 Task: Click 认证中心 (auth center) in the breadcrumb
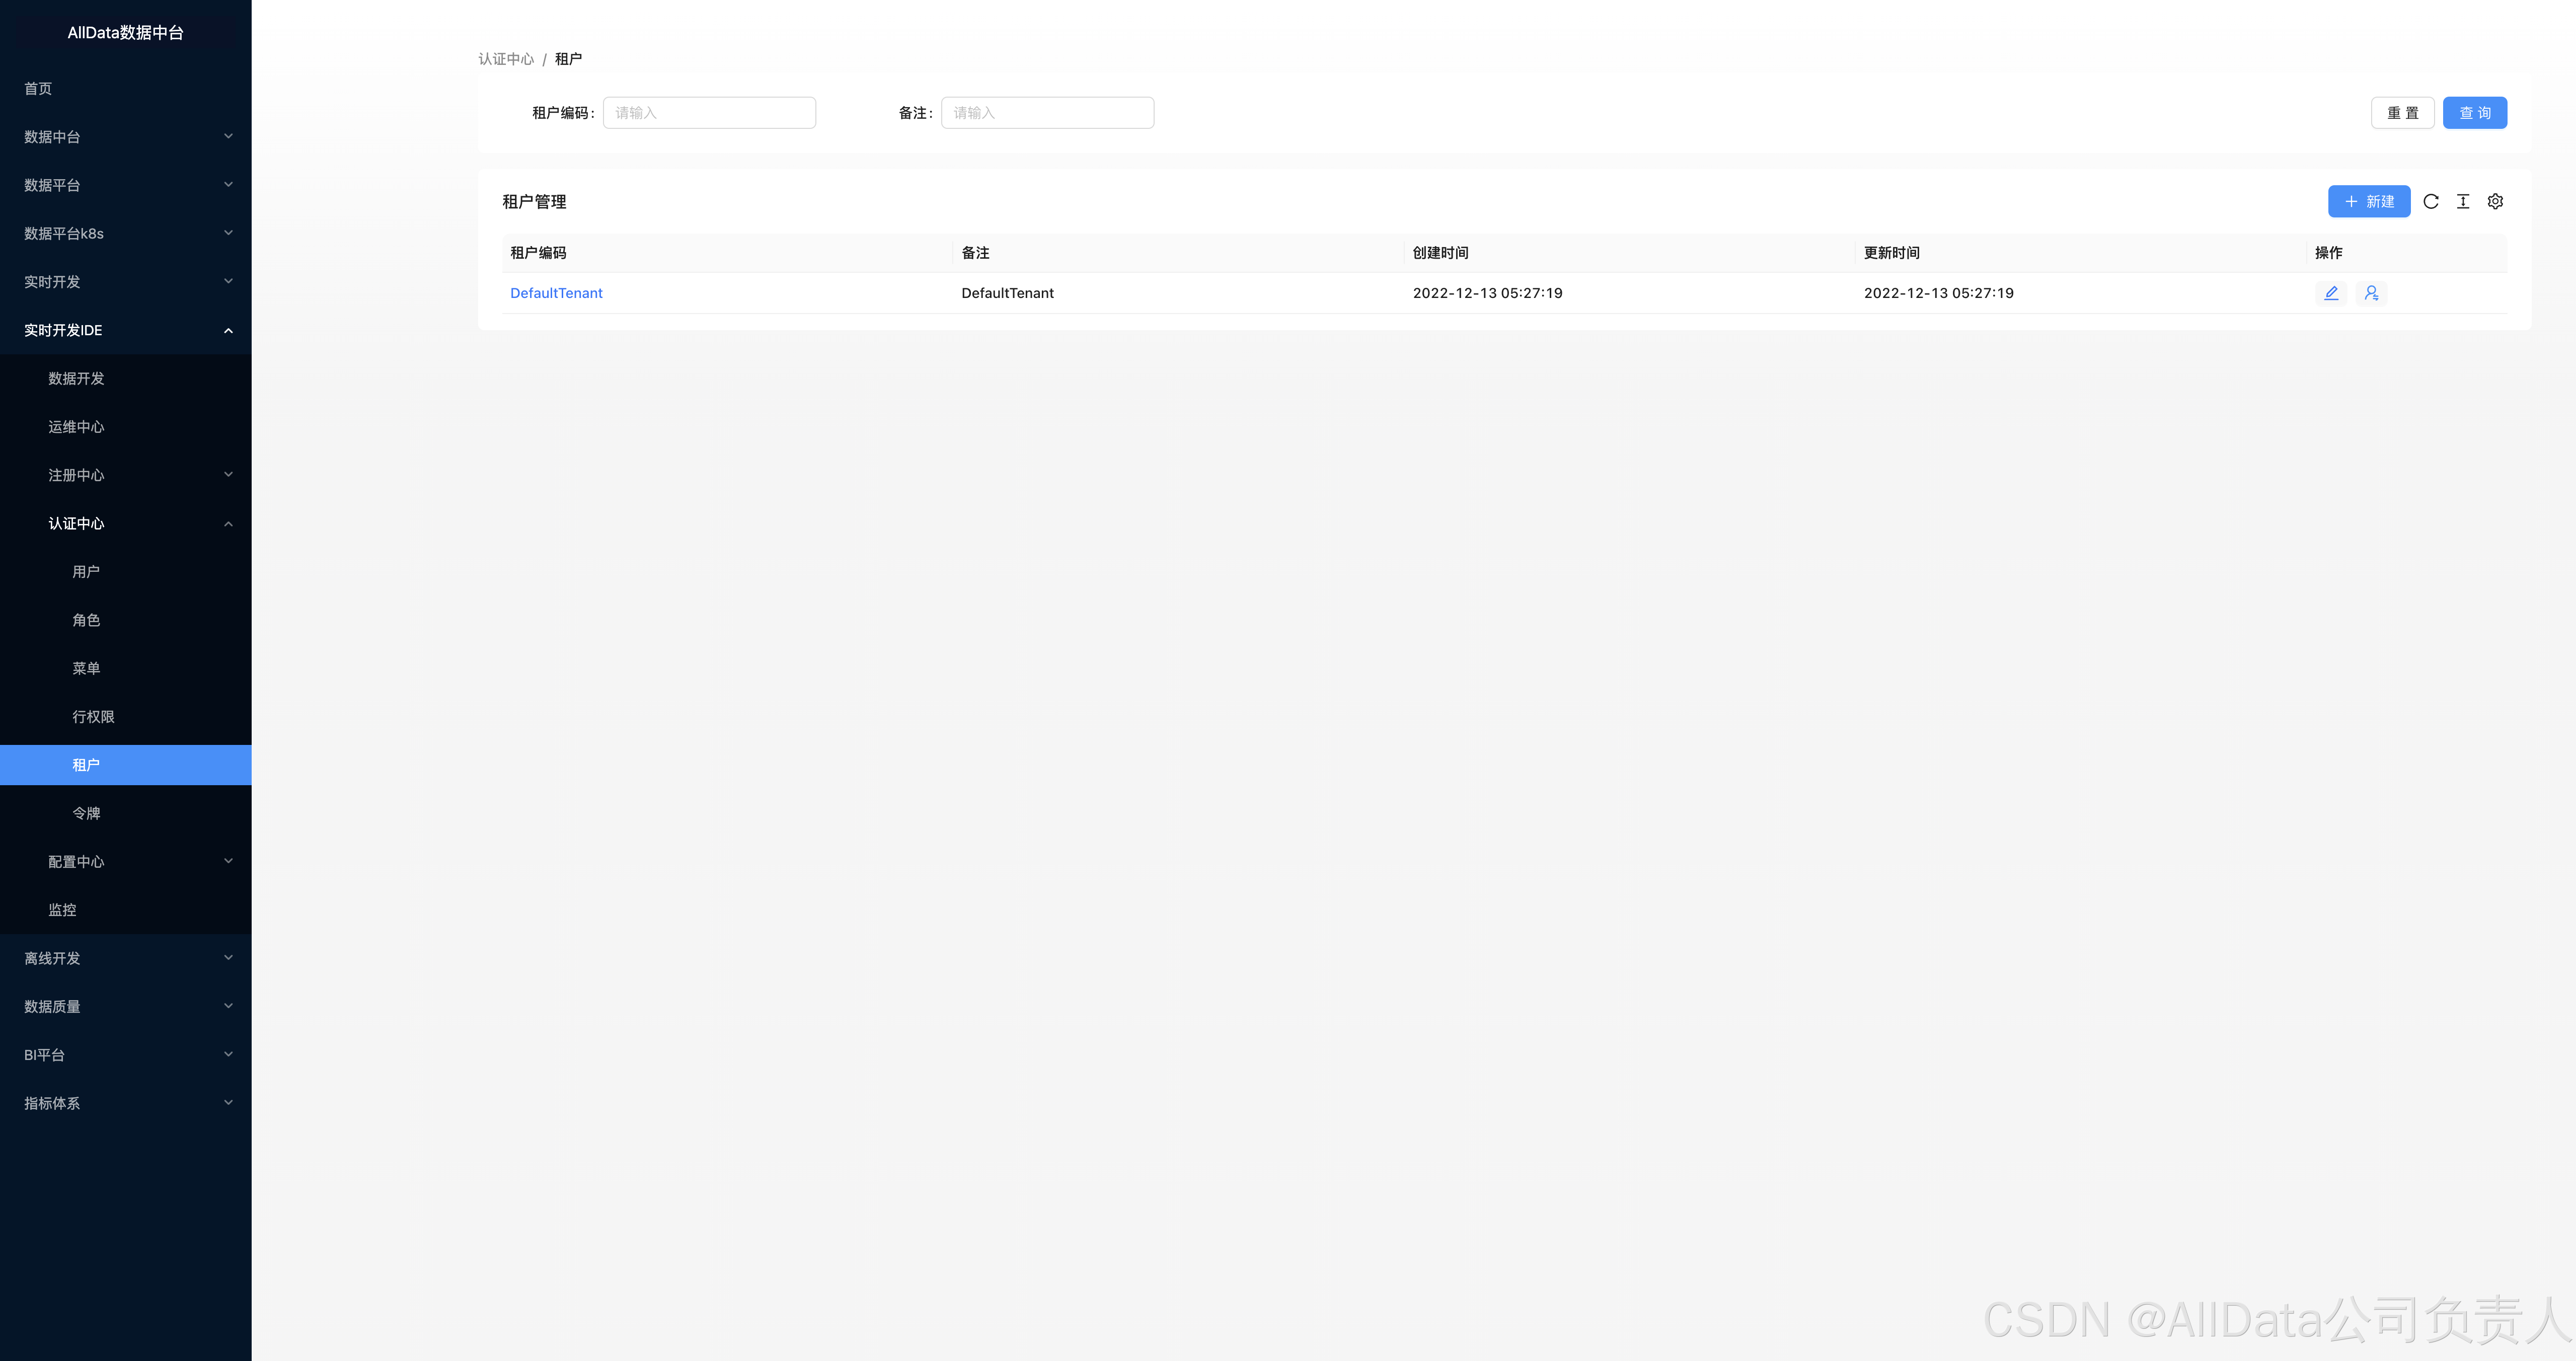point(506,59)
